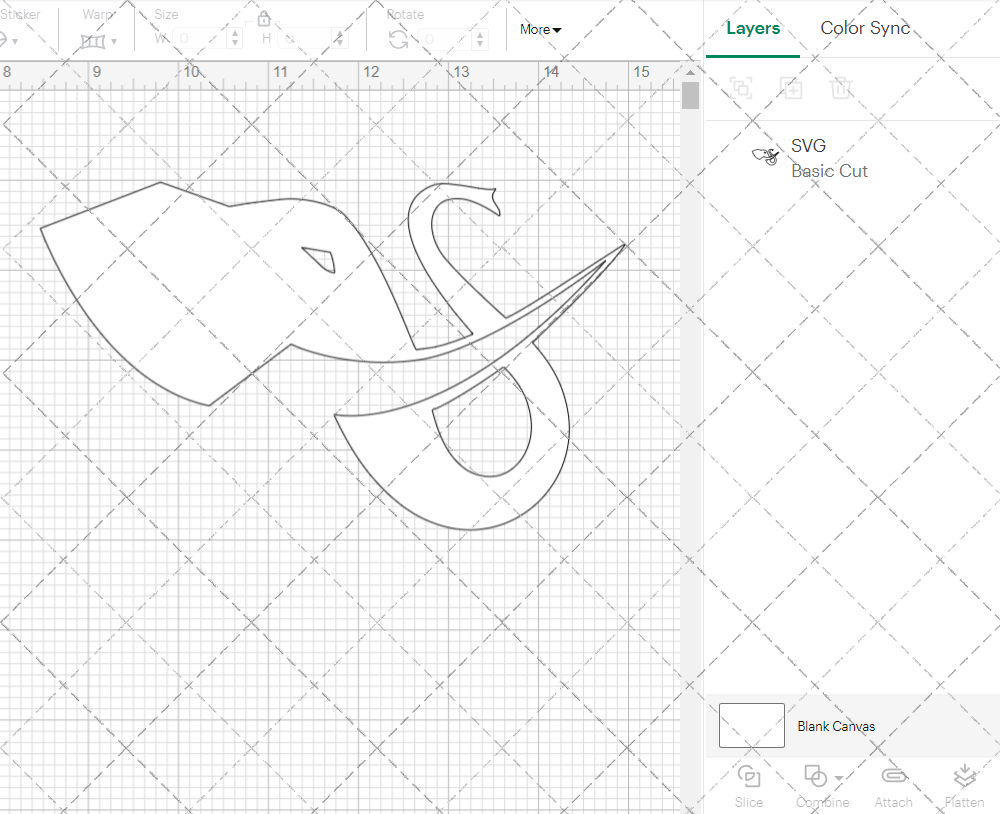Click the Attach paperclip icon
This screenshot has height=814, width=1000.
click(x=893, y=777)
